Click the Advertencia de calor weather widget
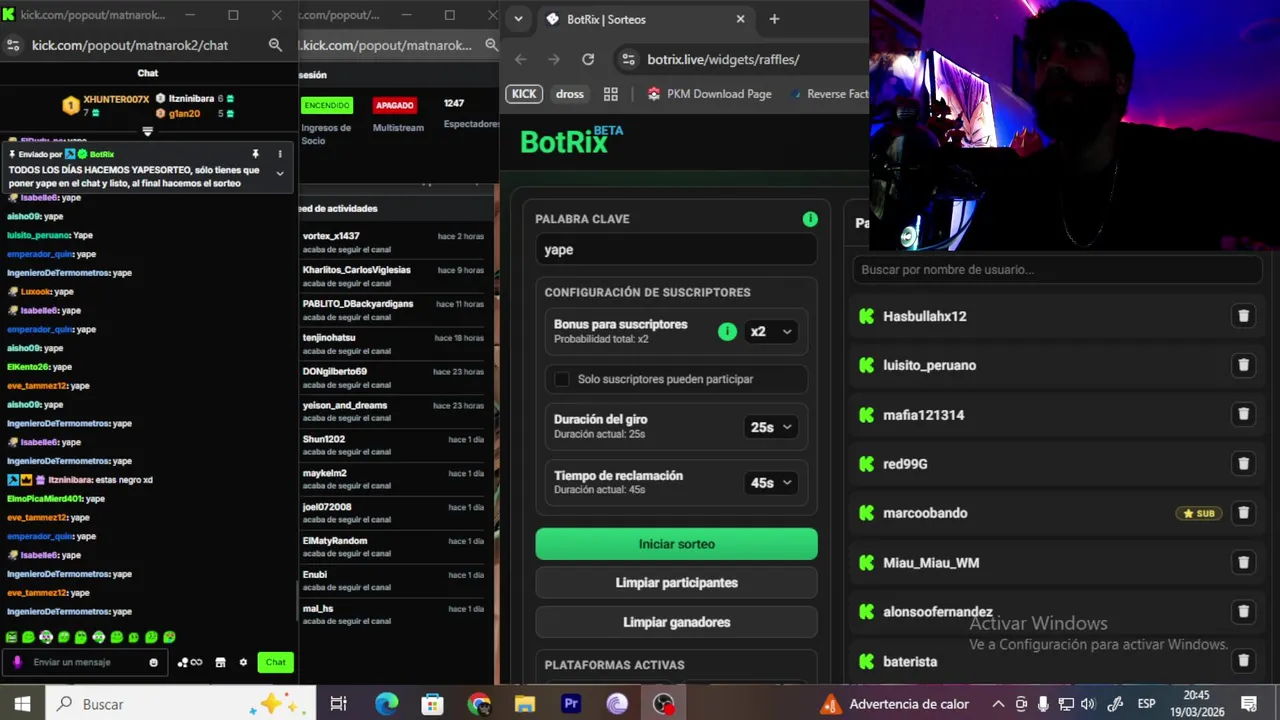Viewport: 1280px width, 720px height. (x=894, y=704)
